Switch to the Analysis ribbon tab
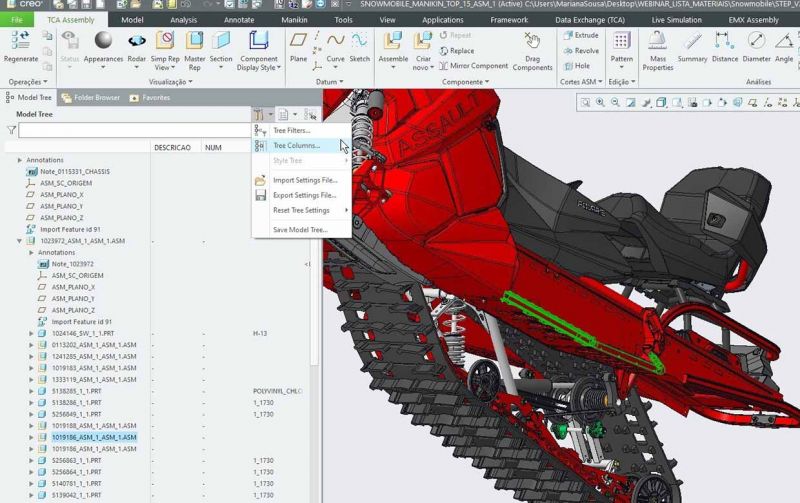This screenshot has width=800, height=503. tap(183, 20)
